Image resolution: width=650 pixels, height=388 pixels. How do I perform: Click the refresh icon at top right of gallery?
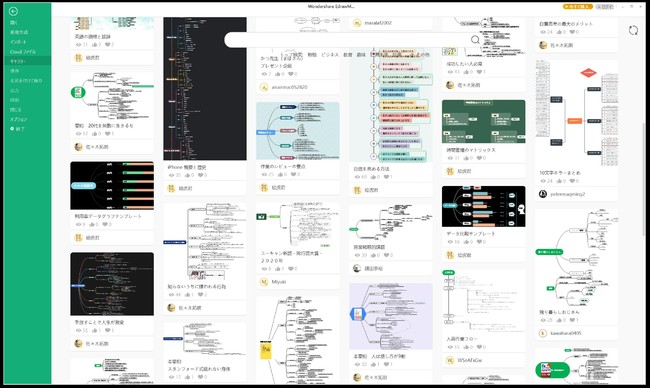[633, 30]
